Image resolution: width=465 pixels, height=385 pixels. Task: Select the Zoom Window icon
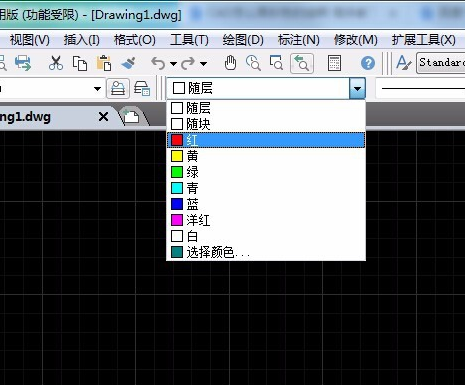pos(277,63)
